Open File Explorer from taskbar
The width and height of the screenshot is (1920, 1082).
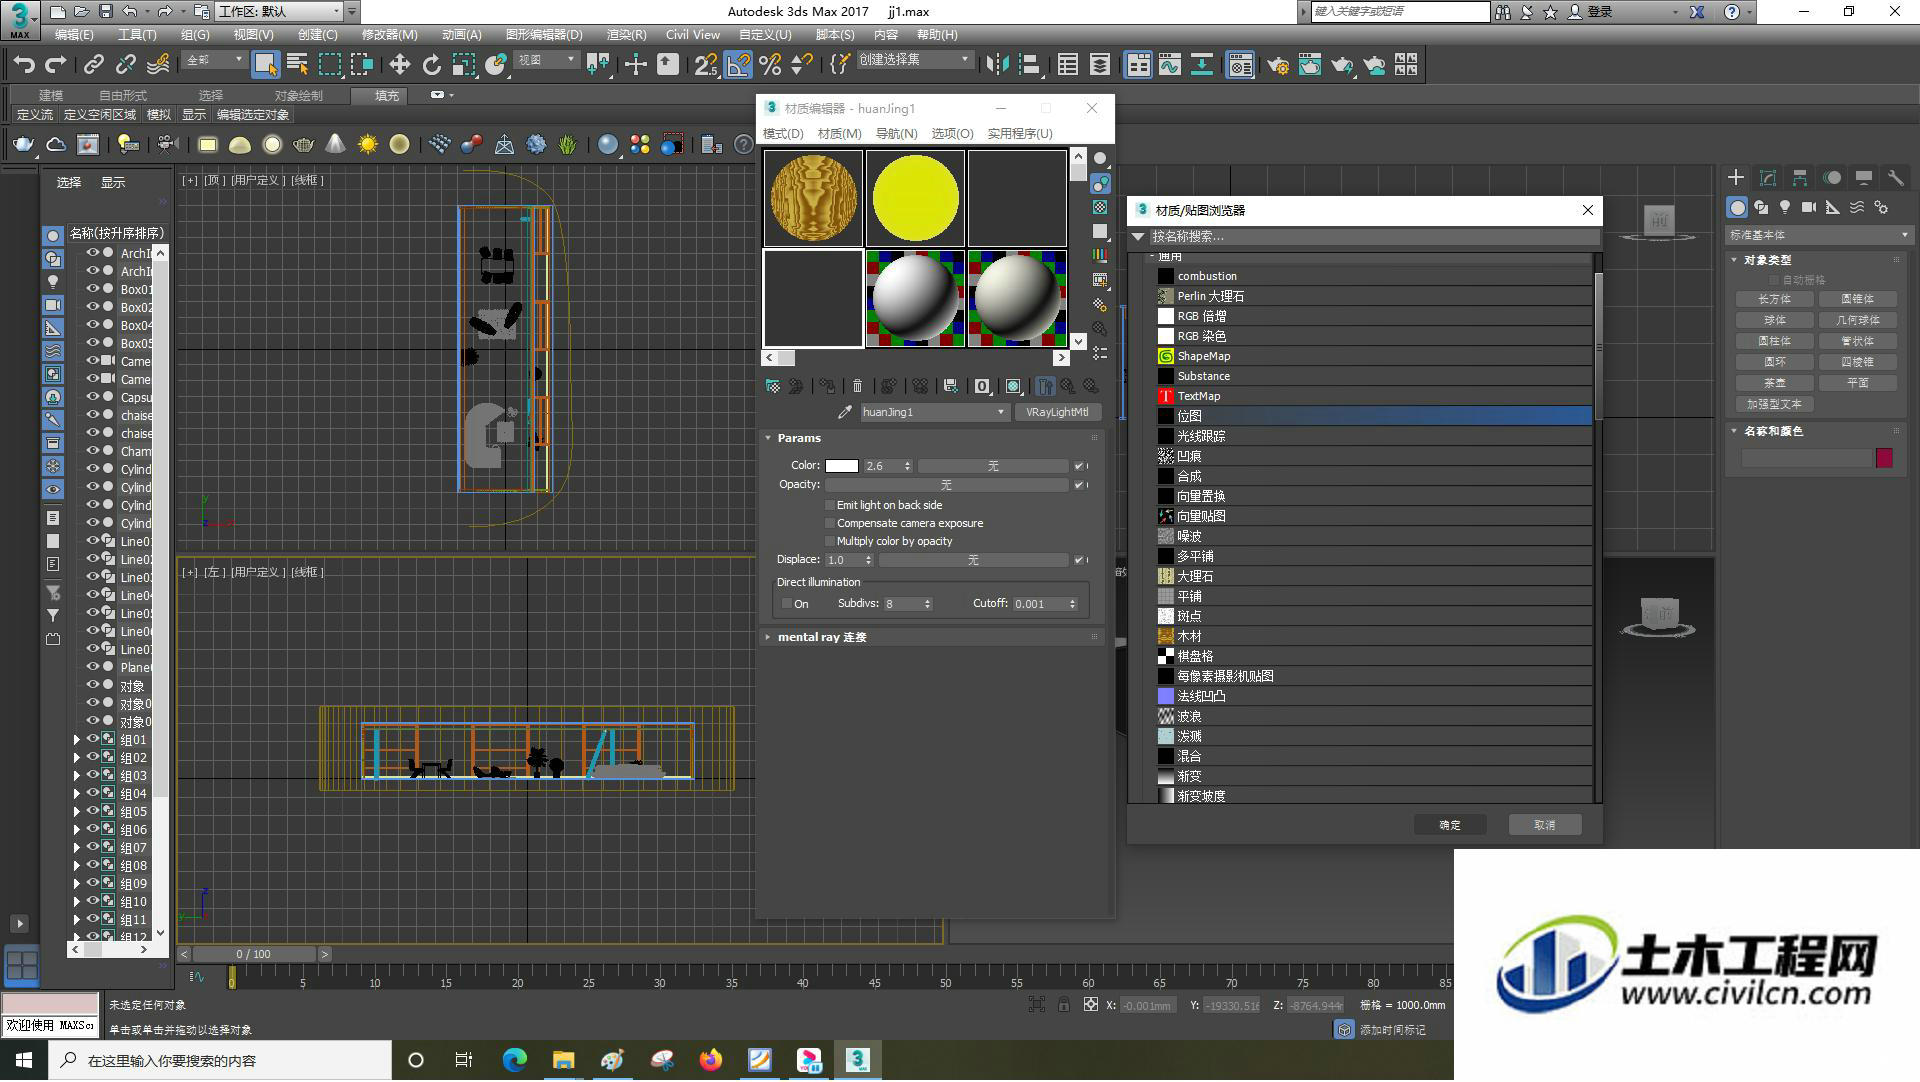[563, 1060]
